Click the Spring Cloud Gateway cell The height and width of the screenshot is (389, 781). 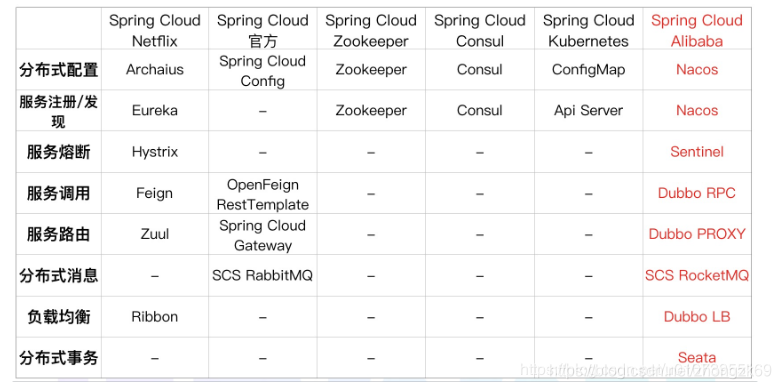[262, 235]
